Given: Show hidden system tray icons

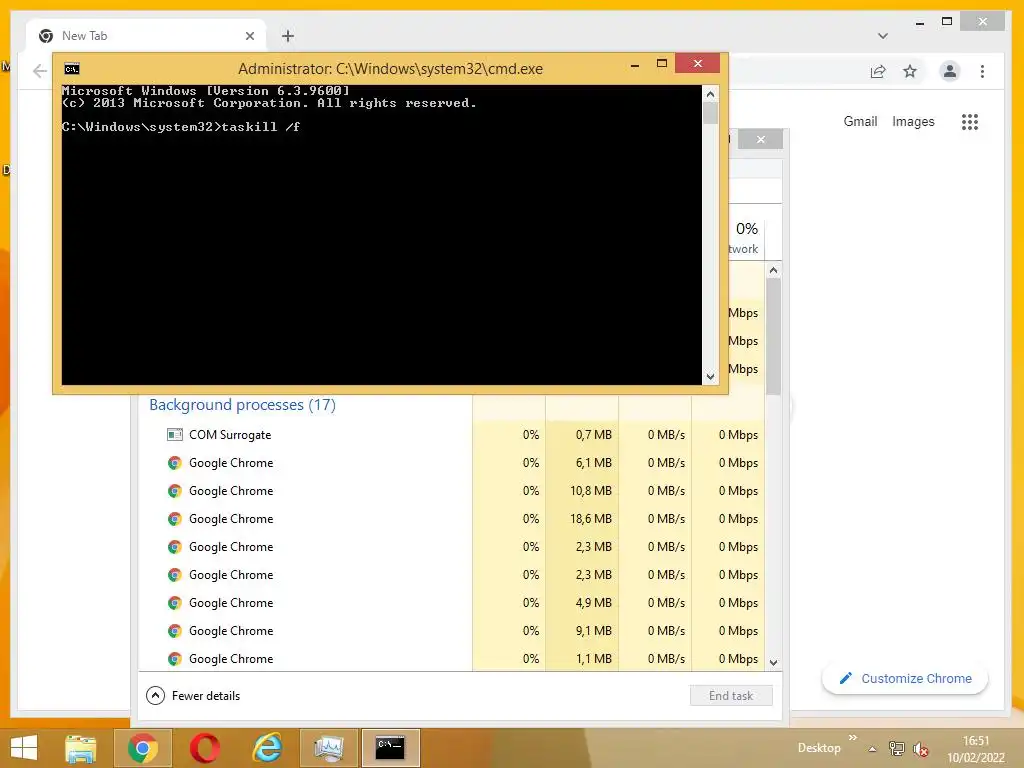Looking at the screenshot, I should coord(872,749).
